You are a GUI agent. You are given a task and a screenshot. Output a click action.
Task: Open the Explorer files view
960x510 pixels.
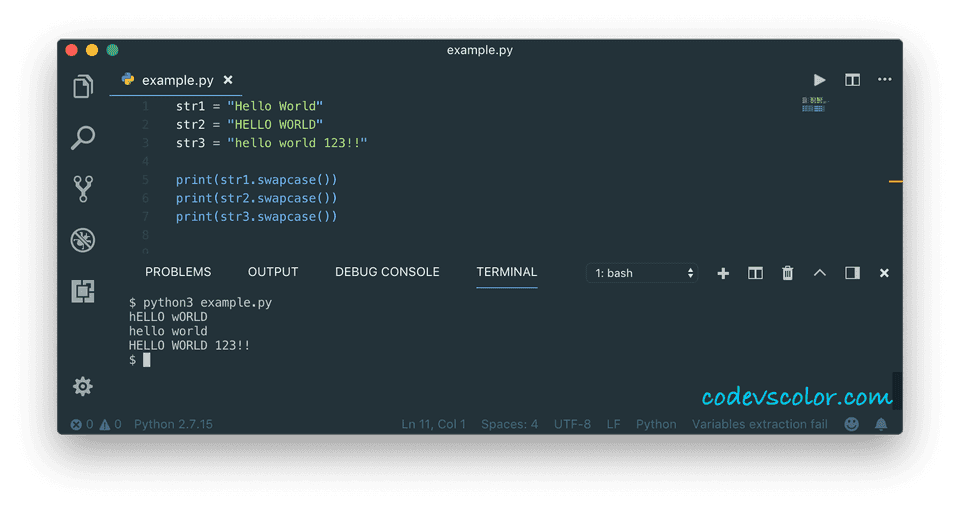83,86
